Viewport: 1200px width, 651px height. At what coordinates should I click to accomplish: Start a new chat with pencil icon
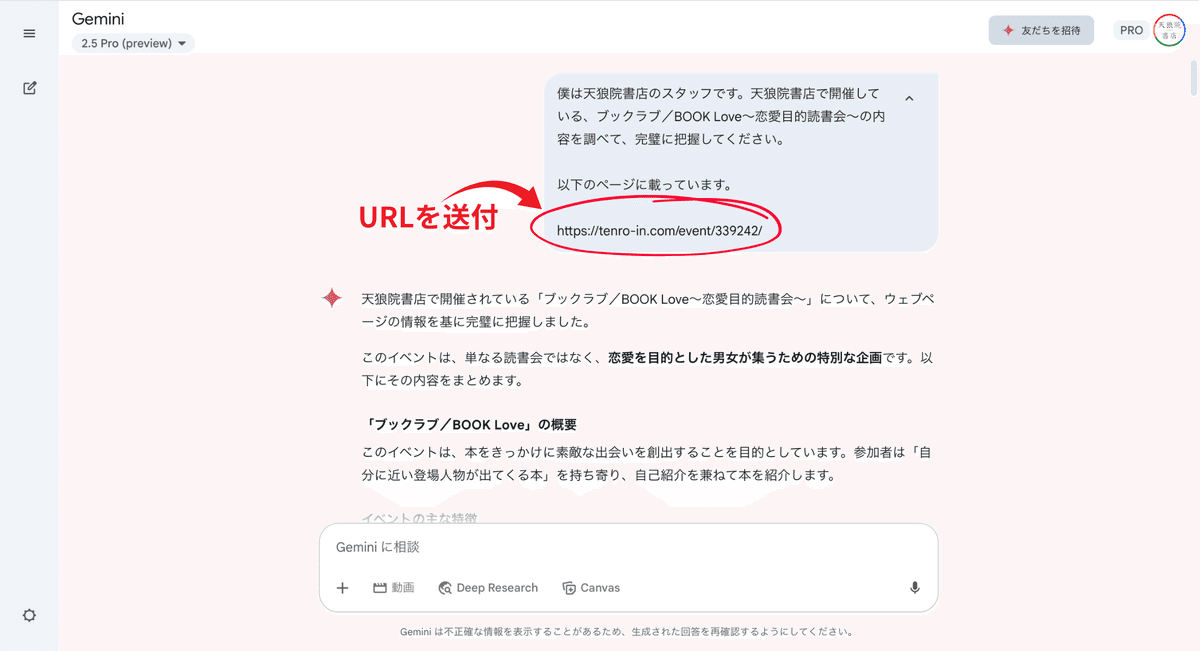[x=29, y=88]
